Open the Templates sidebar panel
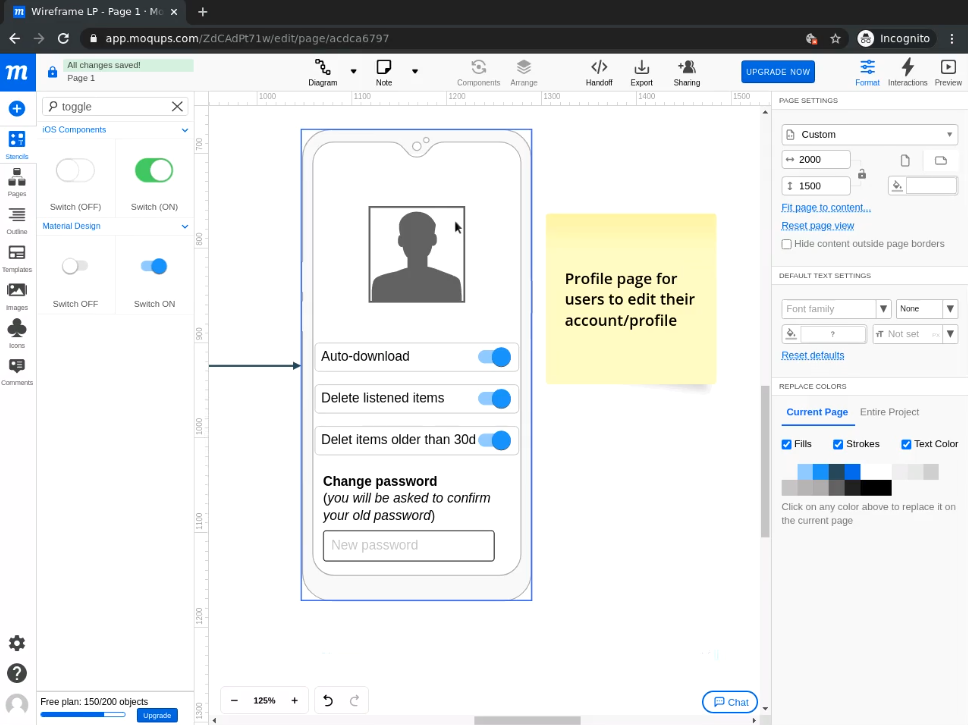Image resolution: width=968 pixels, height=725 pixels. click(17, 258)
